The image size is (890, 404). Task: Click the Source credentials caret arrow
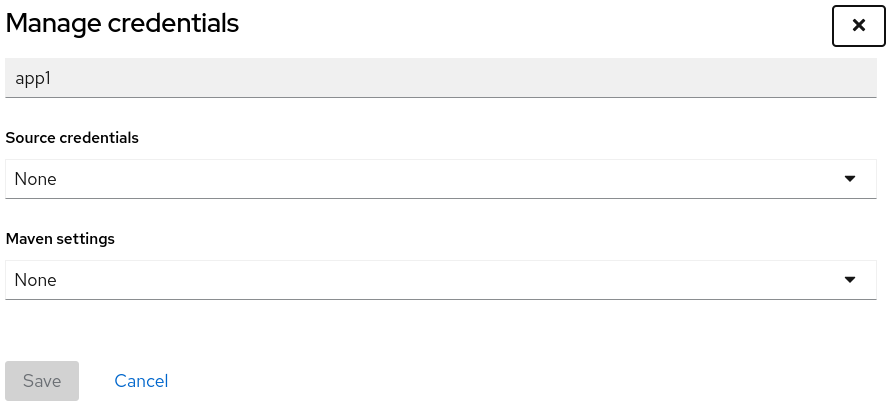850,179
